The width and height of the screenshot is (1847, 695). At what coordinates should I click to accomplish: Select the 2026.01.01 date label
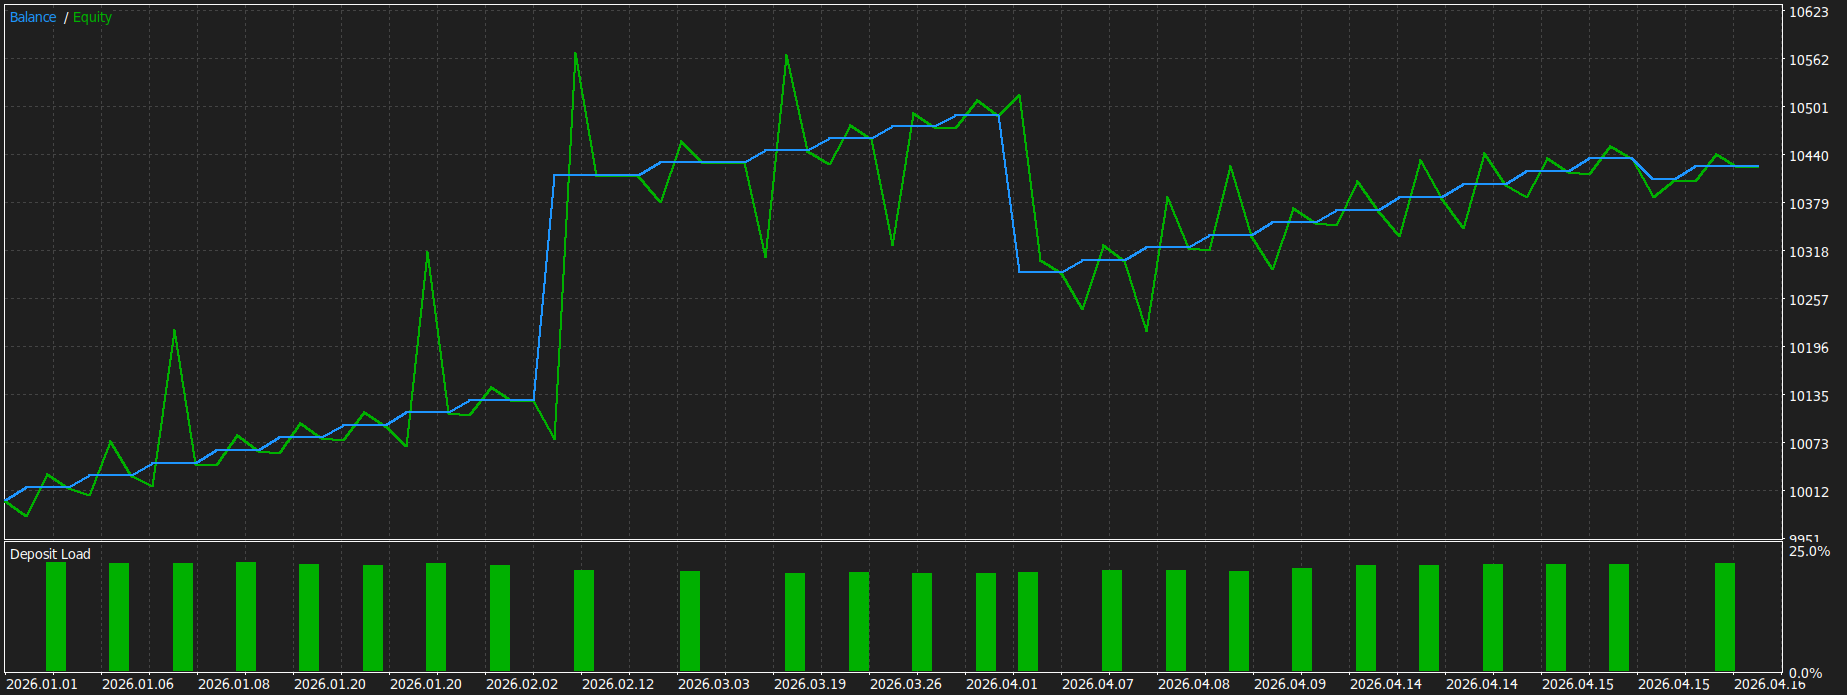tap(42, 684)
